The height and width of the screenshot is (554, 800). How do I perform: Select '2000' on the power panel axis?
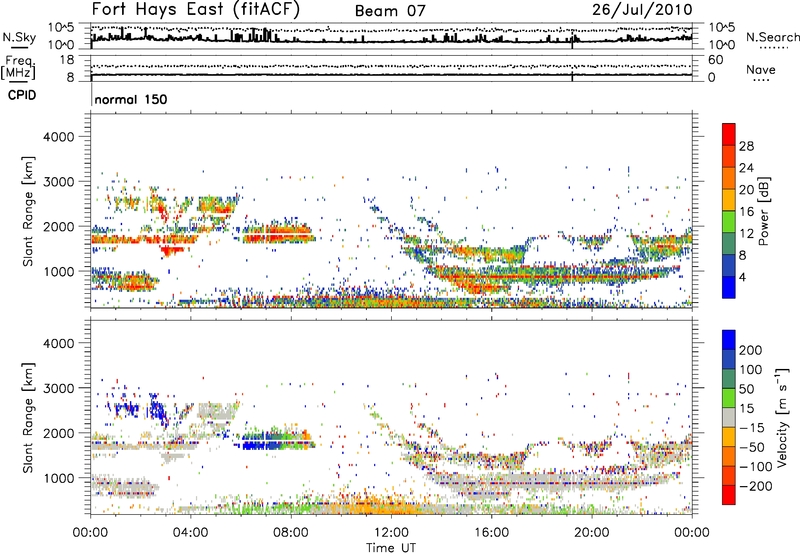[x=59, y=226]
